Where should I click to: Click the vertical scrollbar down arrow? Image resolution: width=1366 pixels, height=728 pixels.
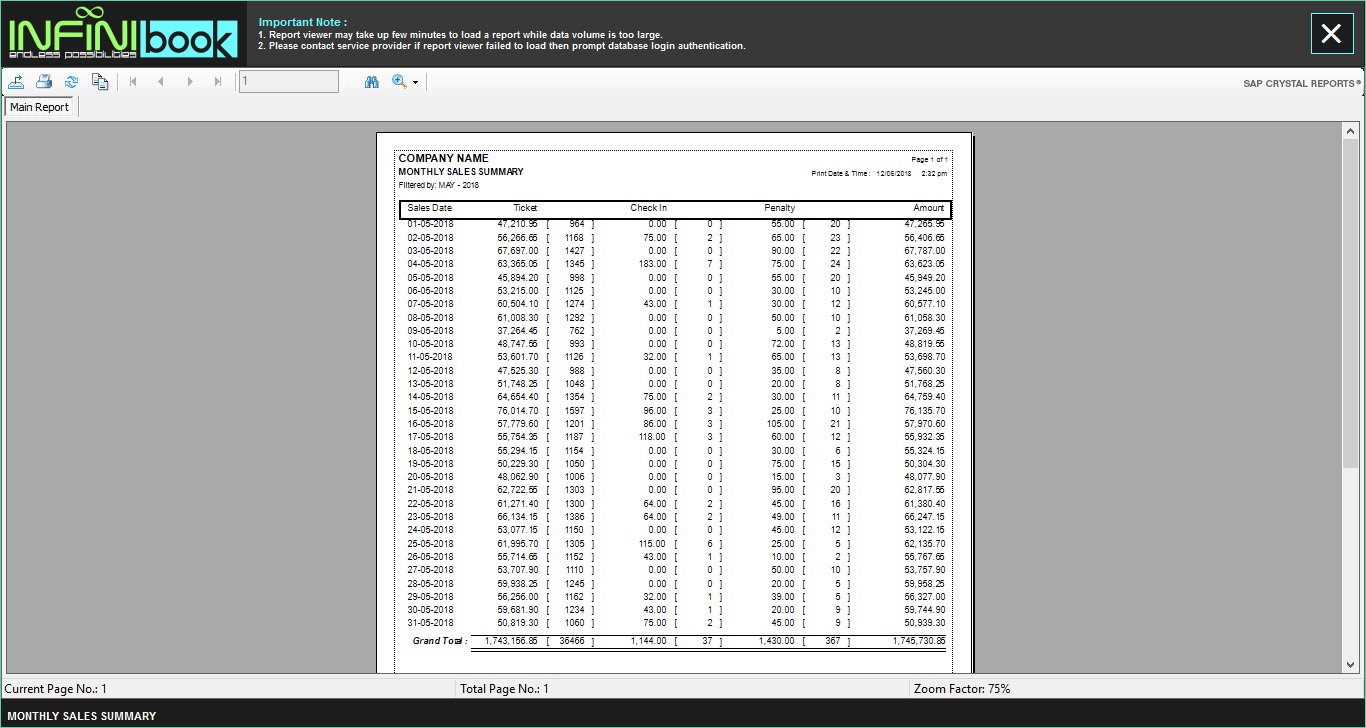(1350, 665)
